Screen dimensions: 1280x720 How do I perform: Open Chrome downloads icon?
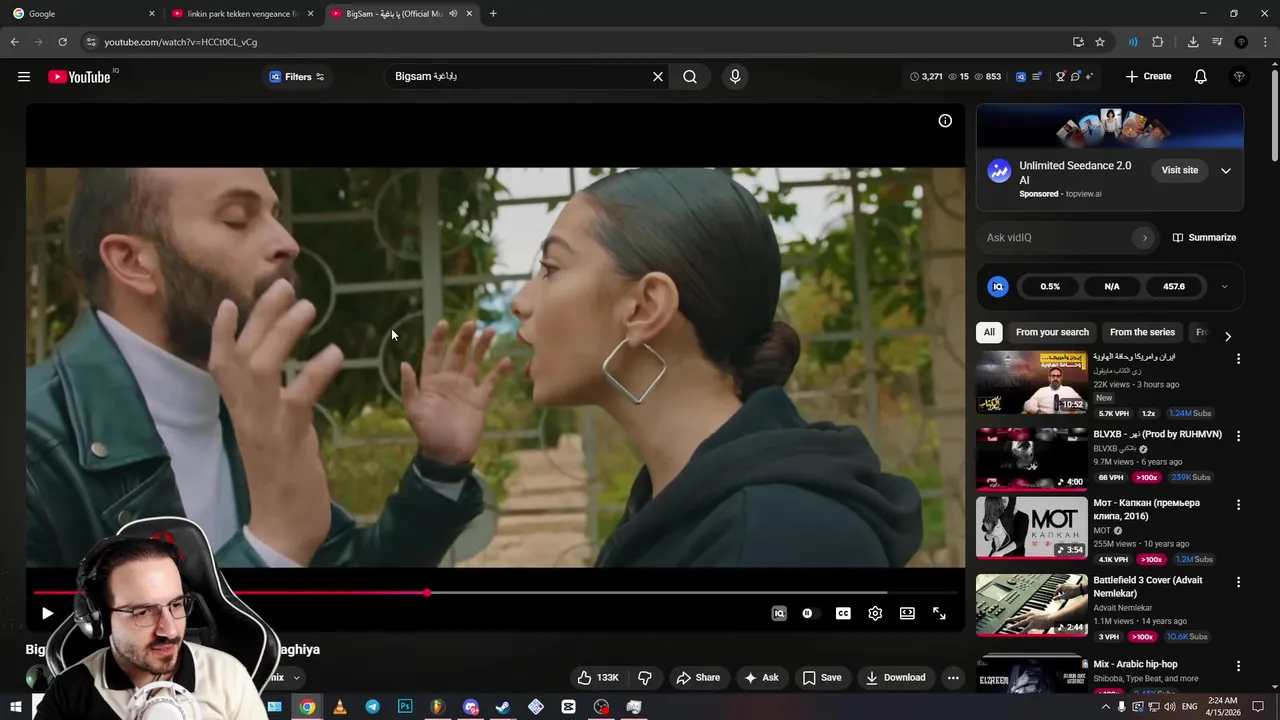pyautogui.click(x=1193, y=42)
